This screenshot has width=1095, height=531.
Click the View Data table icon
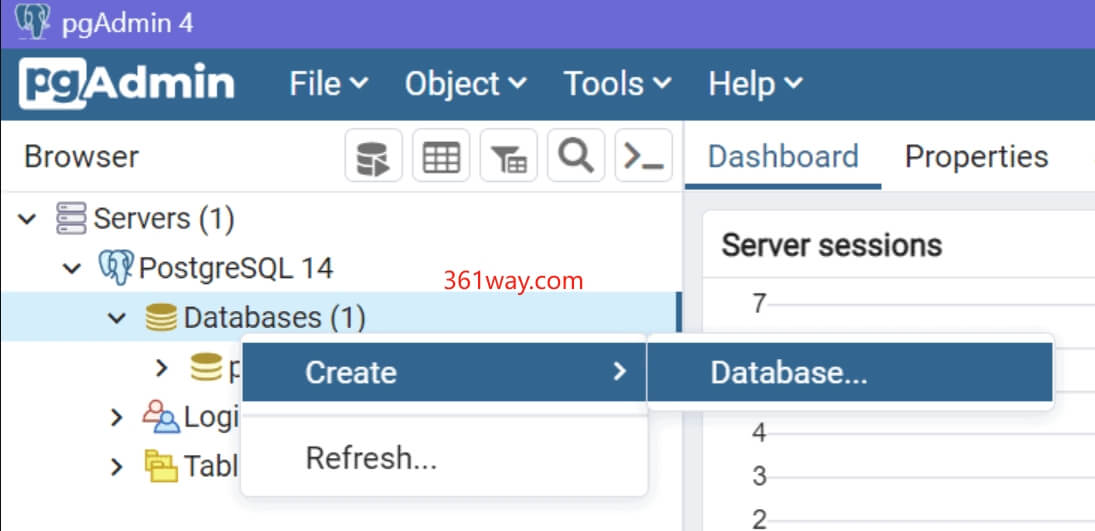441,156
